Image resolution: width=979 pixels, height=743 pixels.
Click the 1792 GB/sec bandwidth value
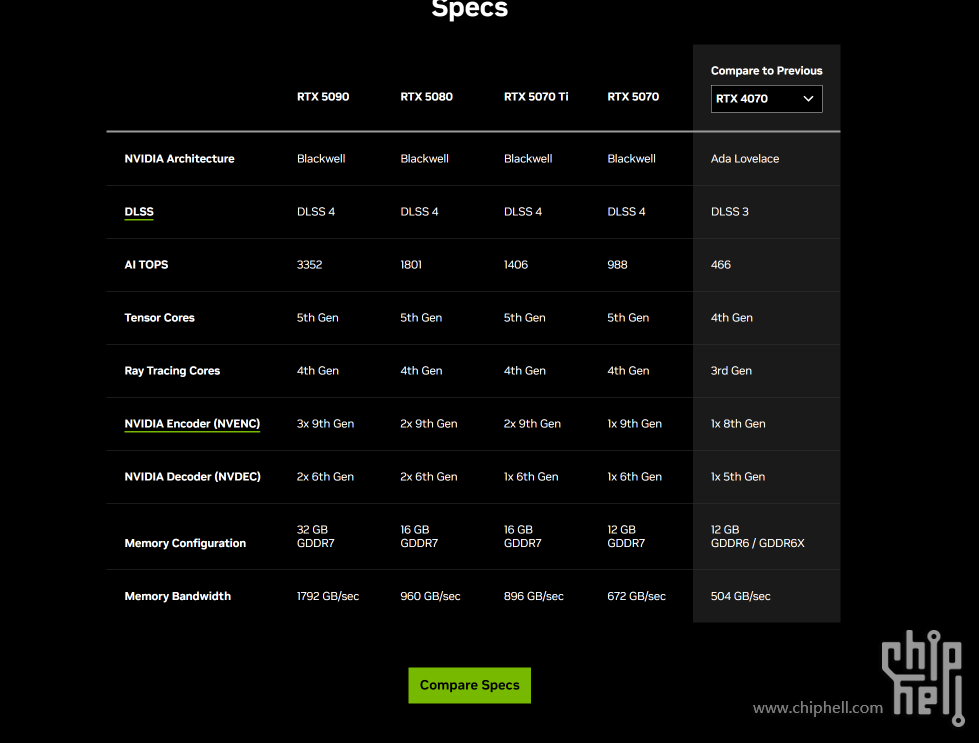click(328, 596)
